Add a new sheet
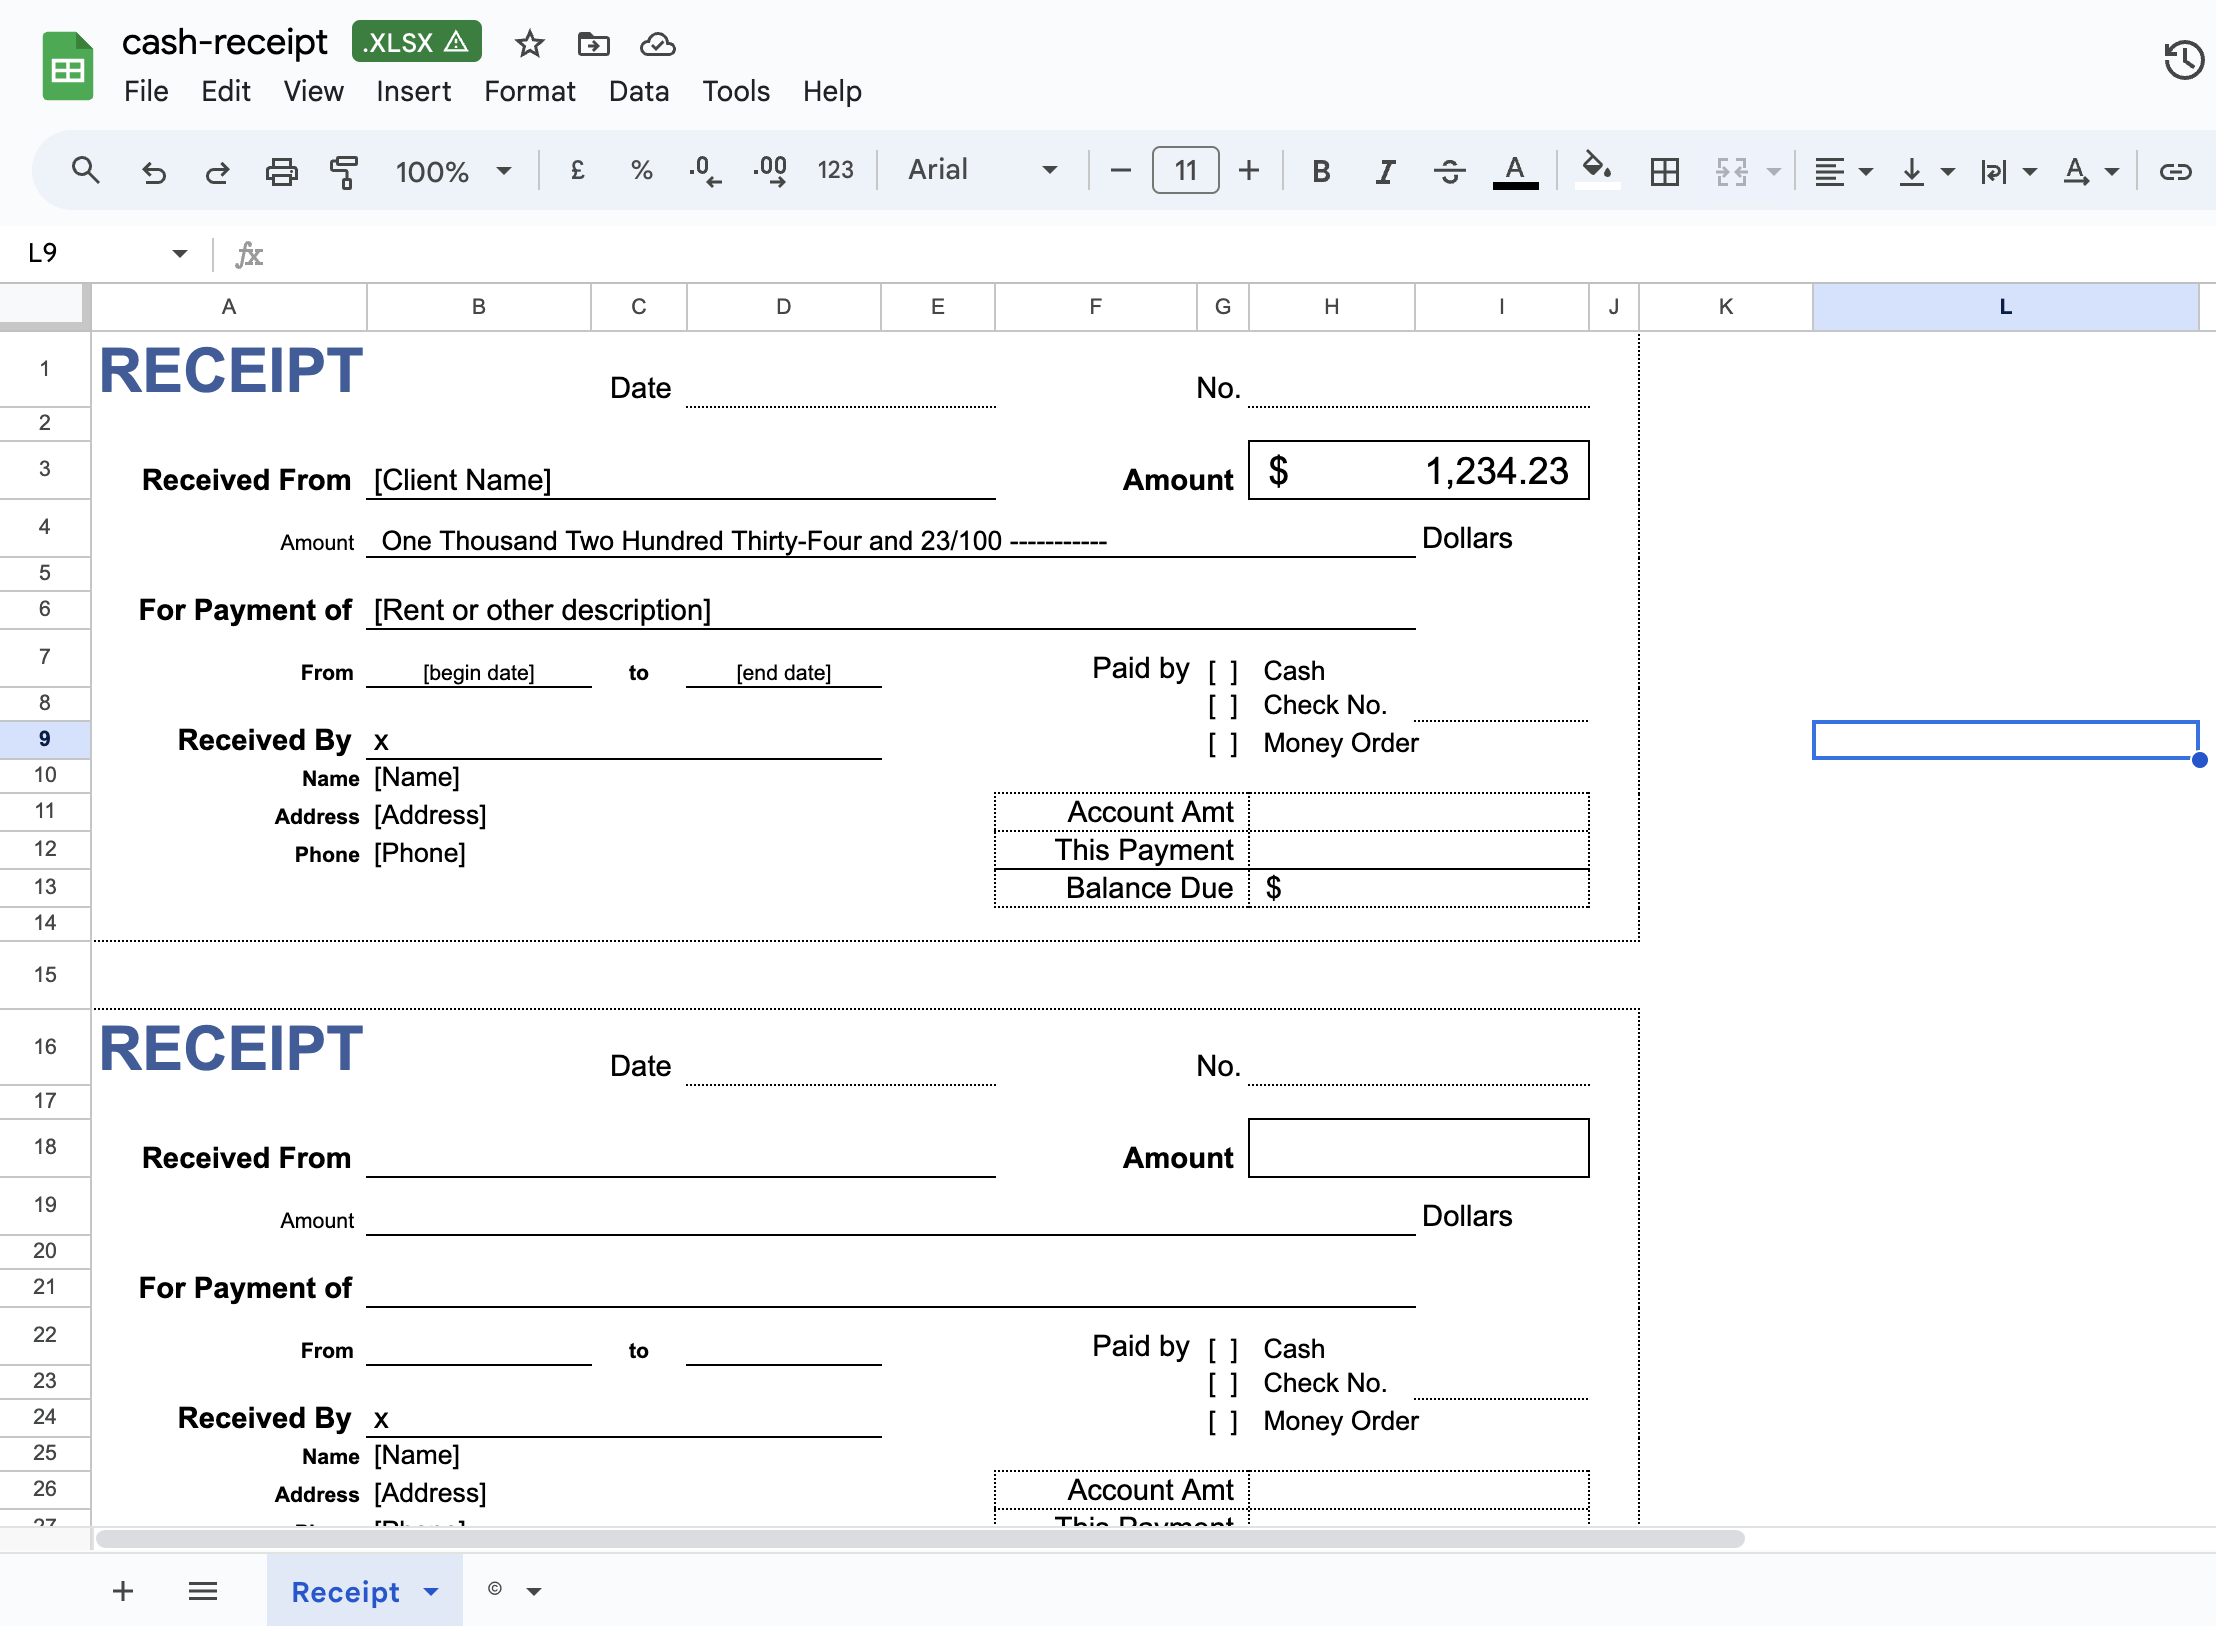 pyautogui.click(x=123, y=1591)
